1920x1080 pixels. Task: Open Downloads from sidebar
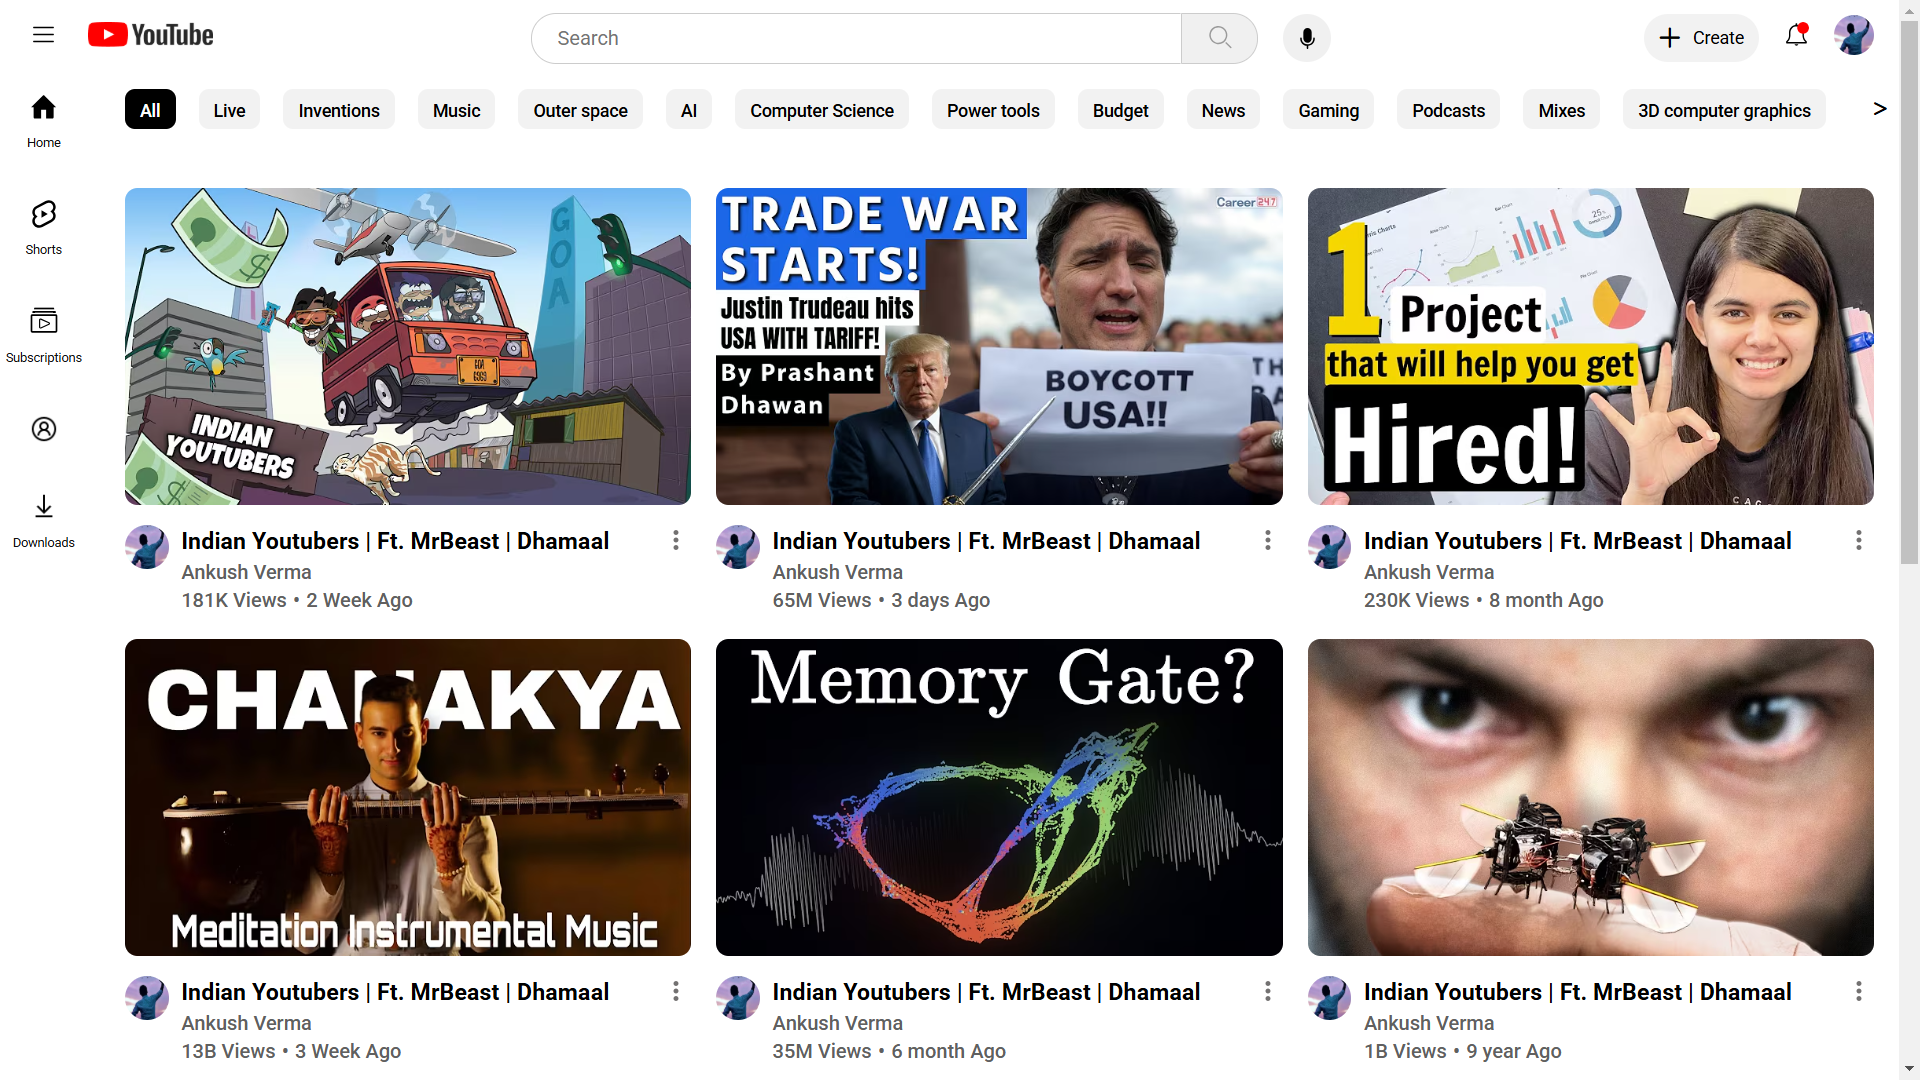(43, 520)
